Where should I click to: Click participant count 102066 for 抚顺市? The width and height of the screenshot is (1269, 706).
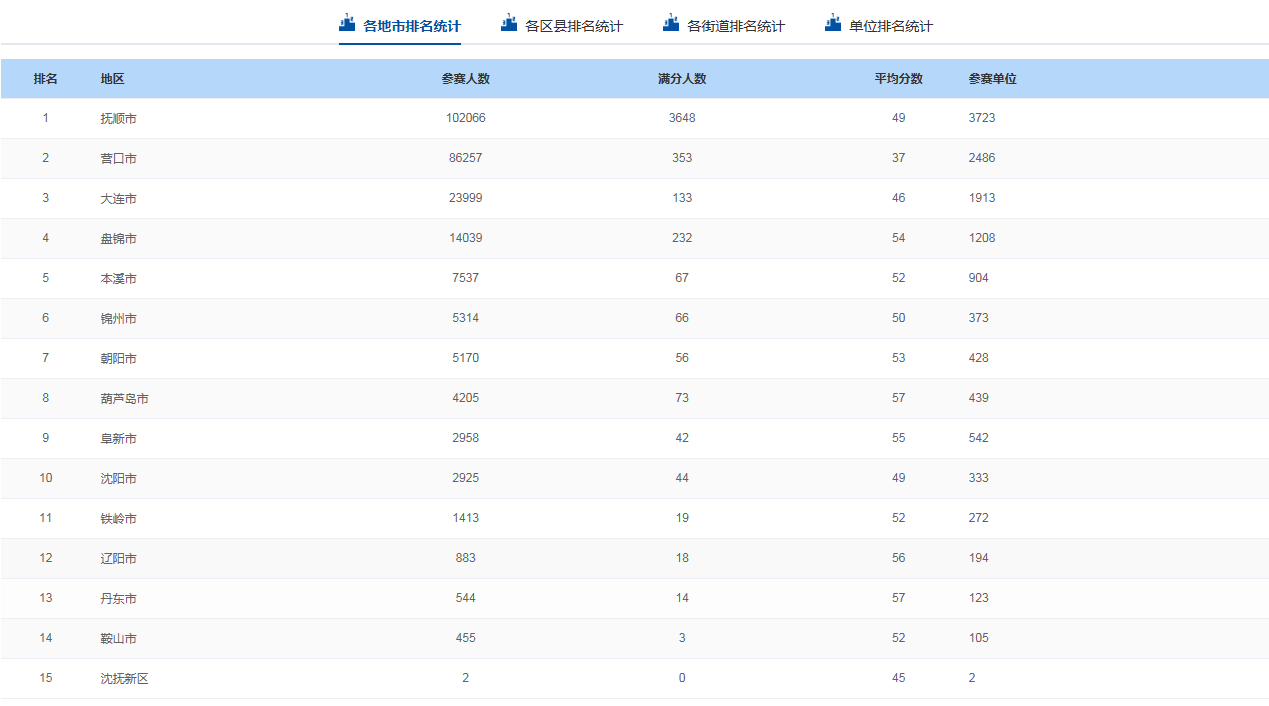[x=466, y=118]
